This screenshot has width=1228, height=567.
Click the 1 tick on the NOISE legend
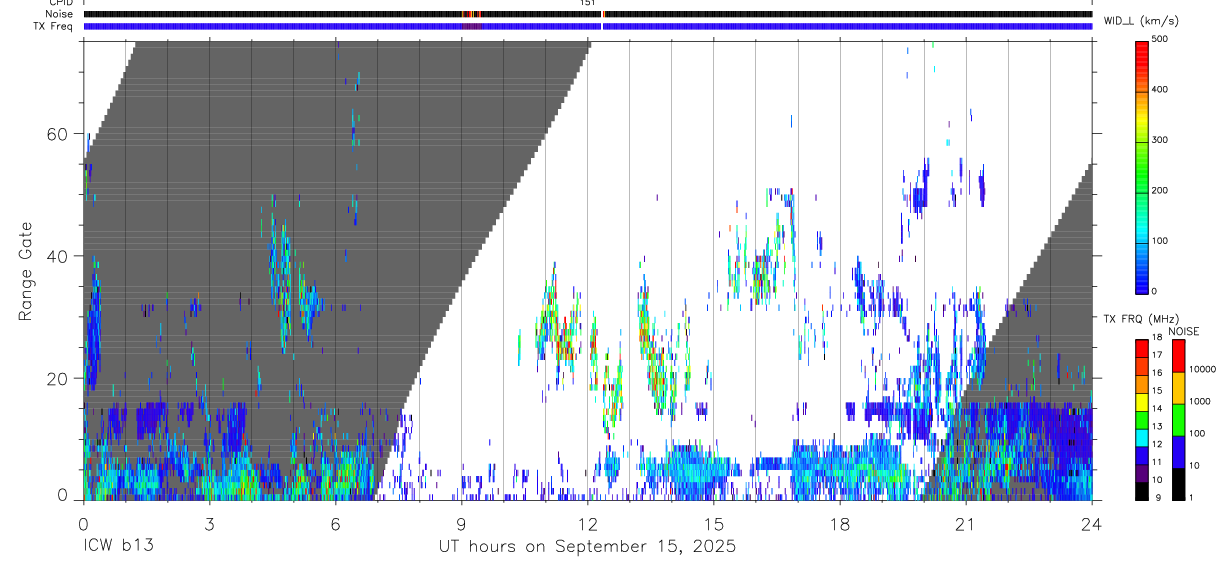(x=1190, y=497)
